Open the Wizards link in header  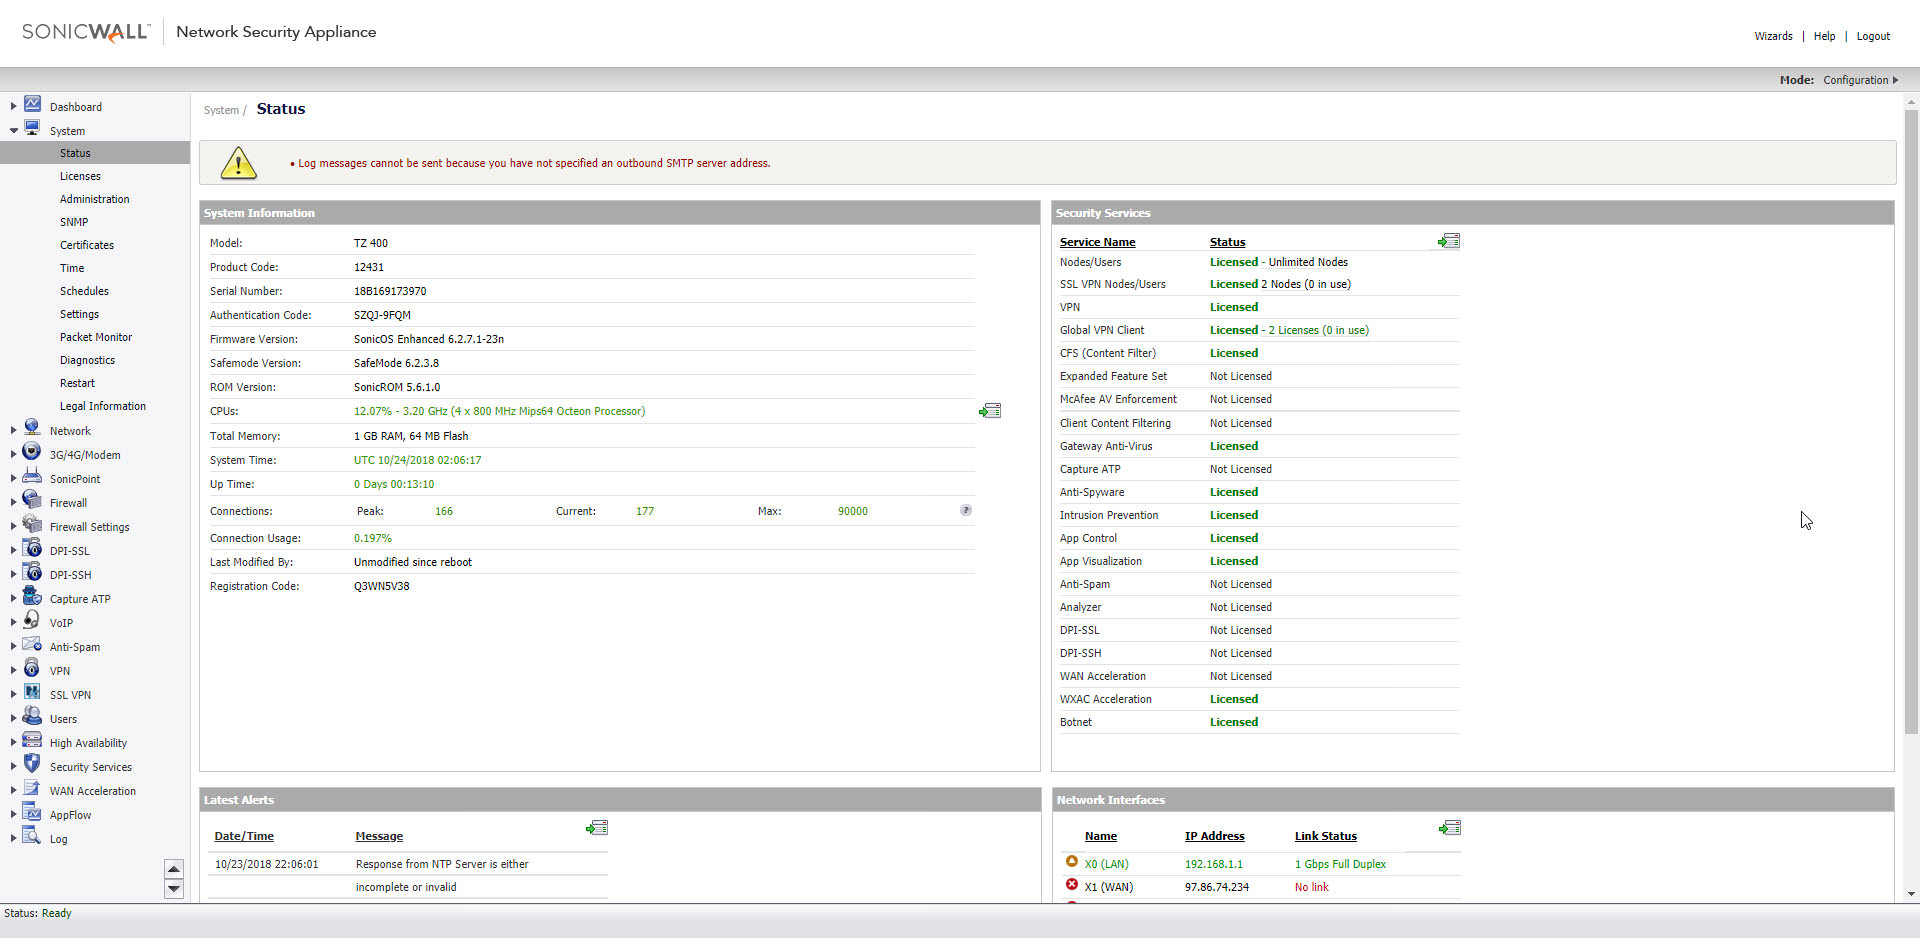coord(1773,36)
